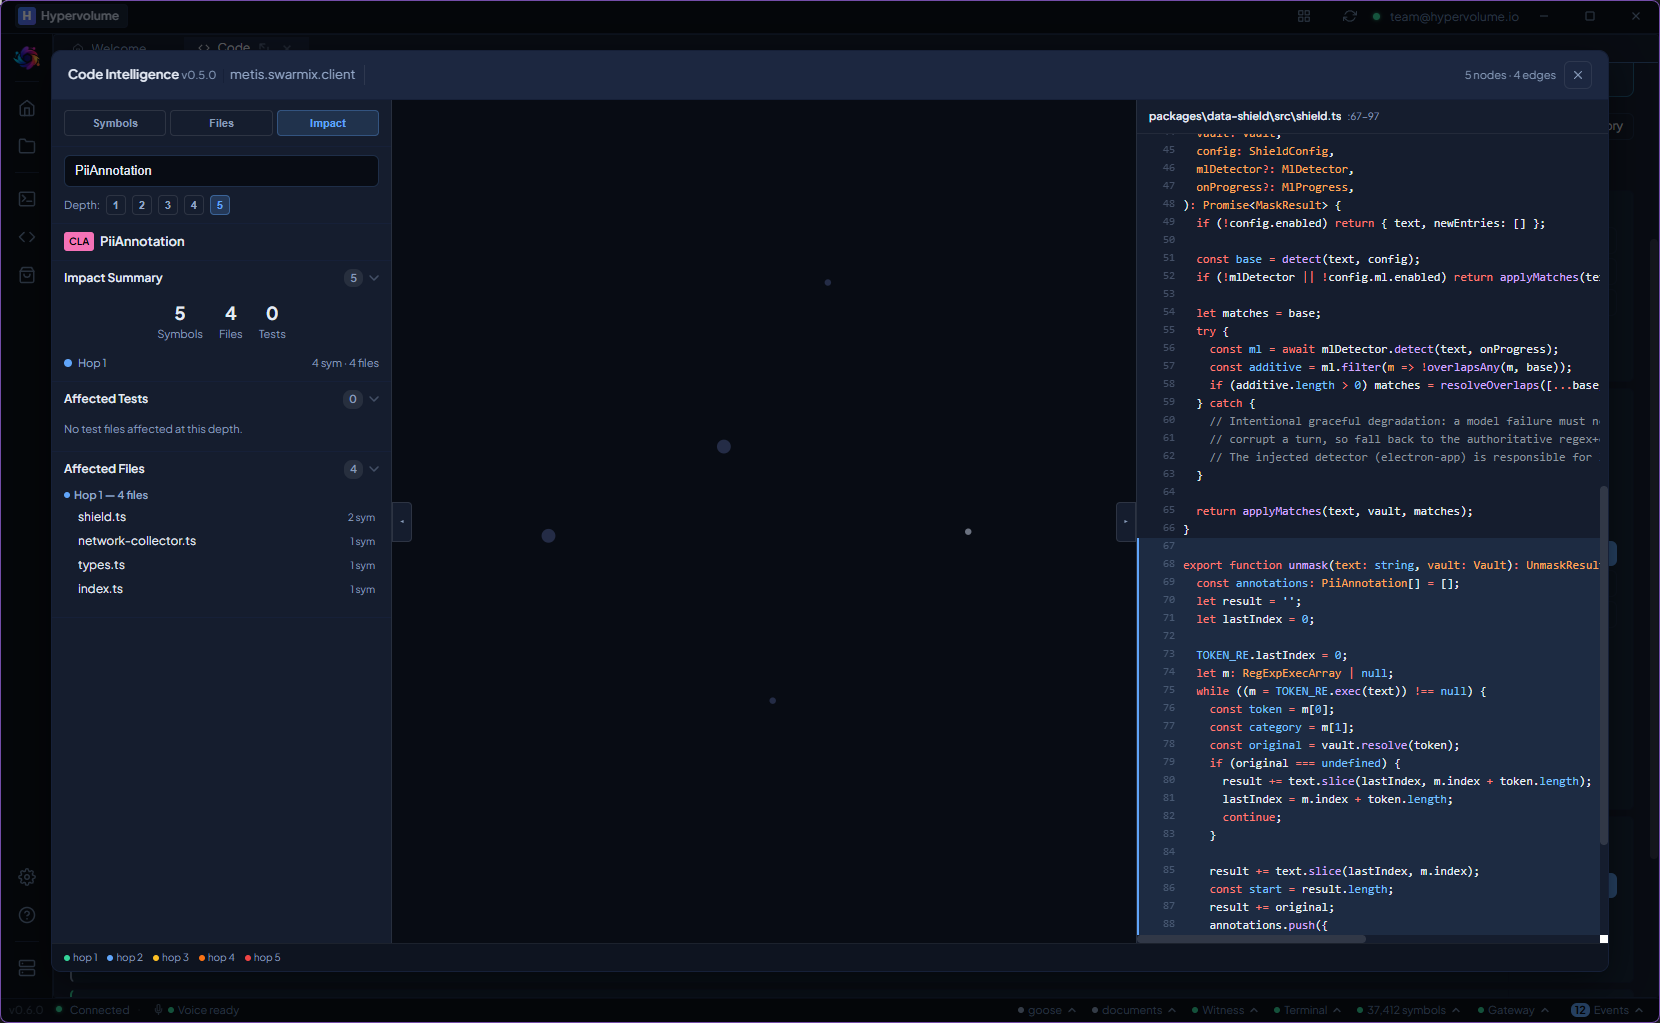Select the background Code tab

234,47
